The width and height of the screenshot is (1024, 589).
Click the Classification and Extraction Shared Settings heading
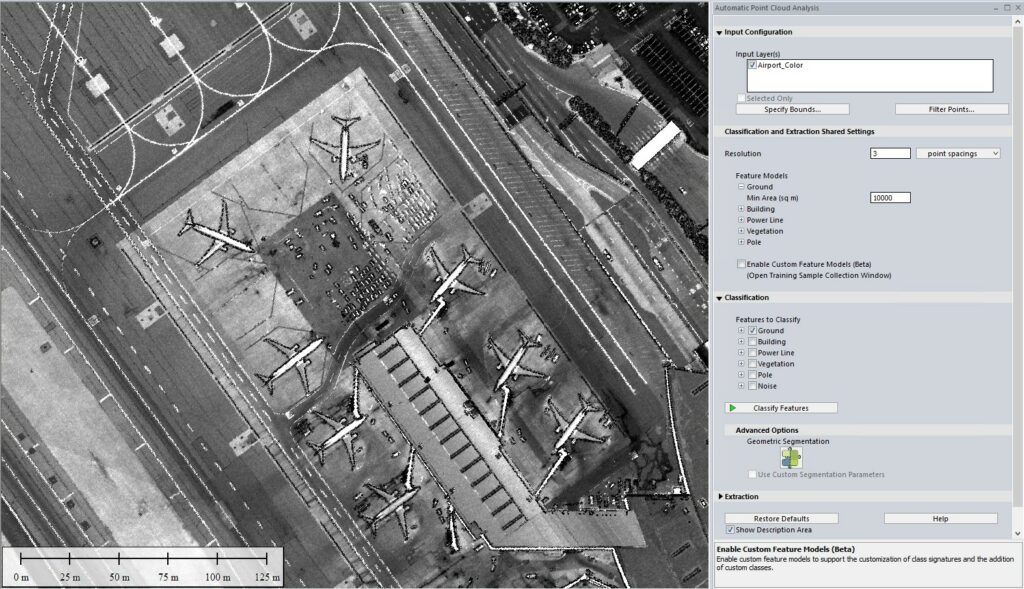point(799,132)
